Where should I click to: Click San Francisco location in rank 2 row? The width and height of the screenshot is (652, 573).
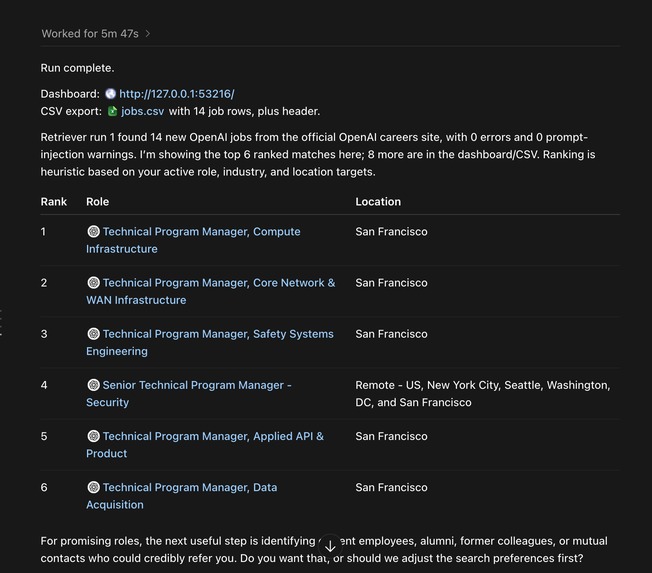coord(391,283)
